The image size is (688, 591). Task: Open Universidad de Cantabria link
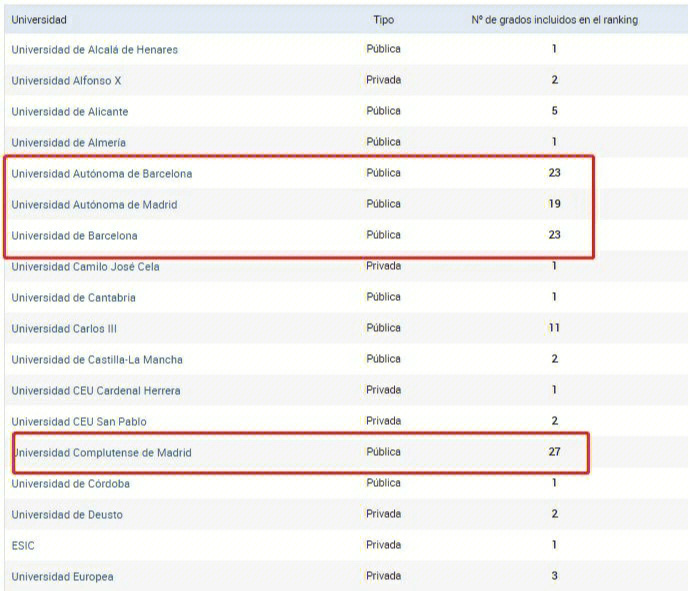pyautogui.click(x=73, y=297)
